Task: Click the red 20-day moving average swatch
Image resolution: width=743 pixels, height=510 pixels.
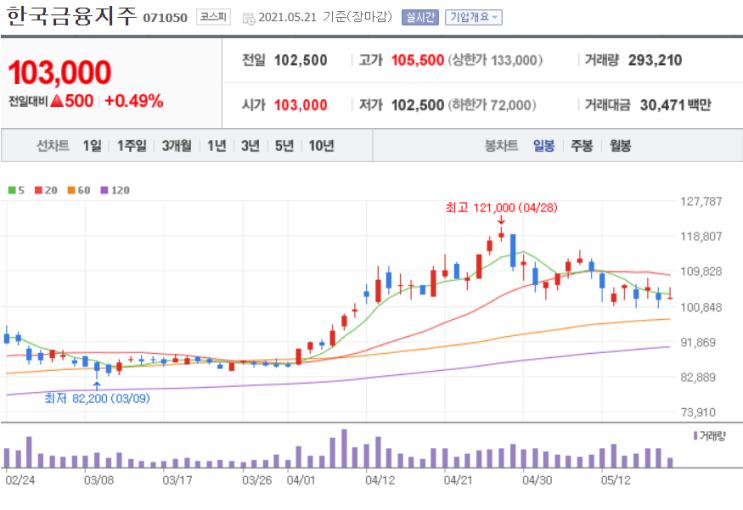Action: click(x=38, y=190)
